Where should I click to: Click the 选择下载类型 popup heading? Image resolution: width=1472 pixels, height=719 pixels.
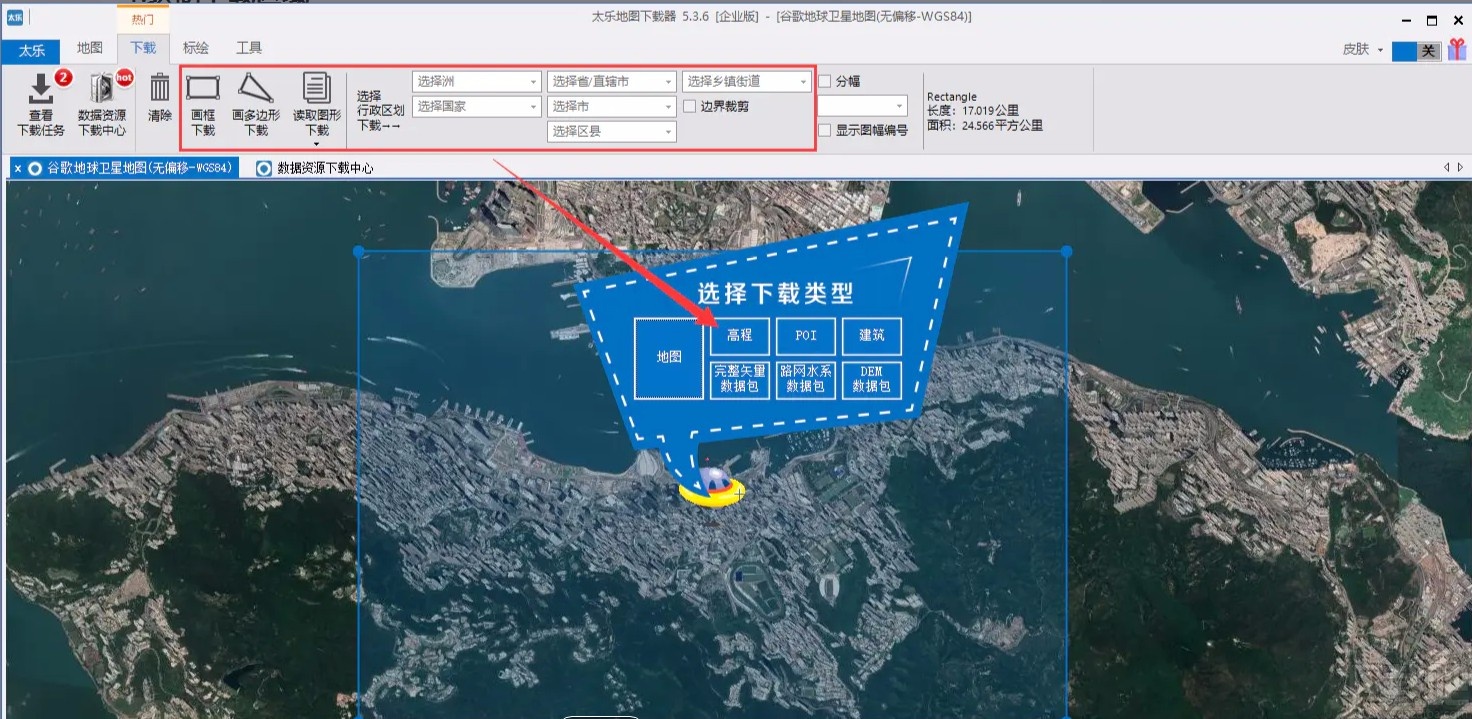[776, 293]
